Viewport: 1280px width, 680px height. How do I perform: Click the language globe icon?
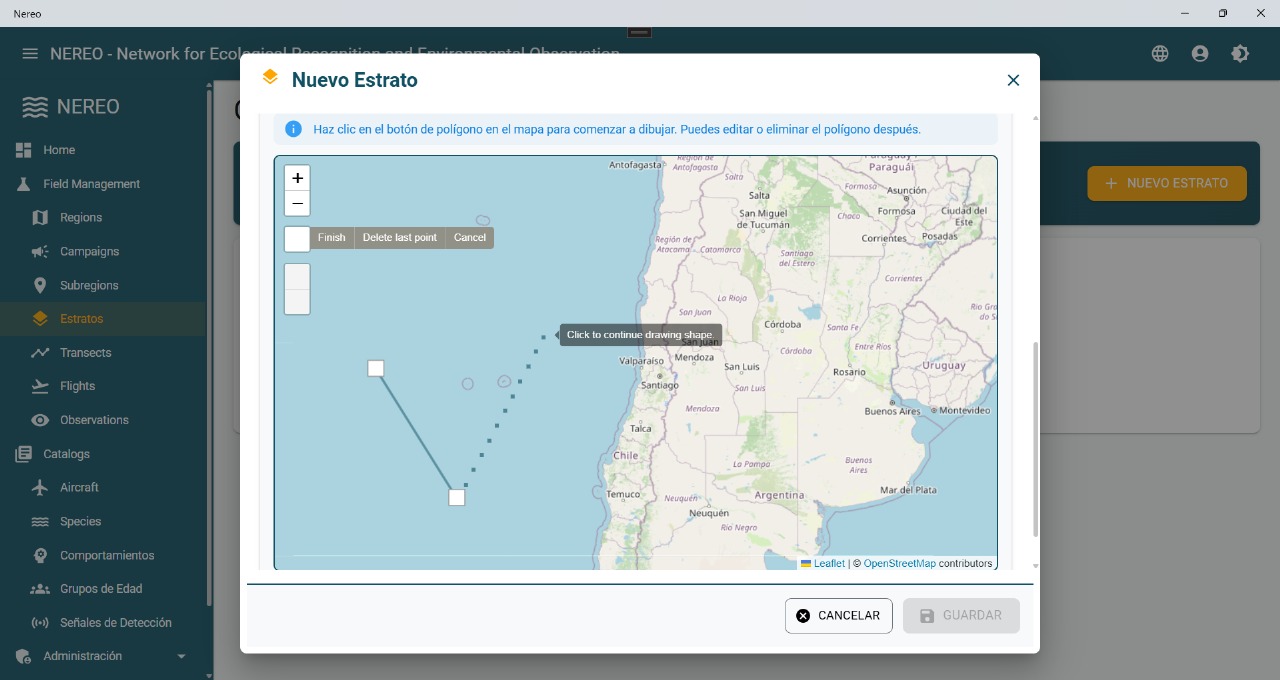pos(1160,54)
